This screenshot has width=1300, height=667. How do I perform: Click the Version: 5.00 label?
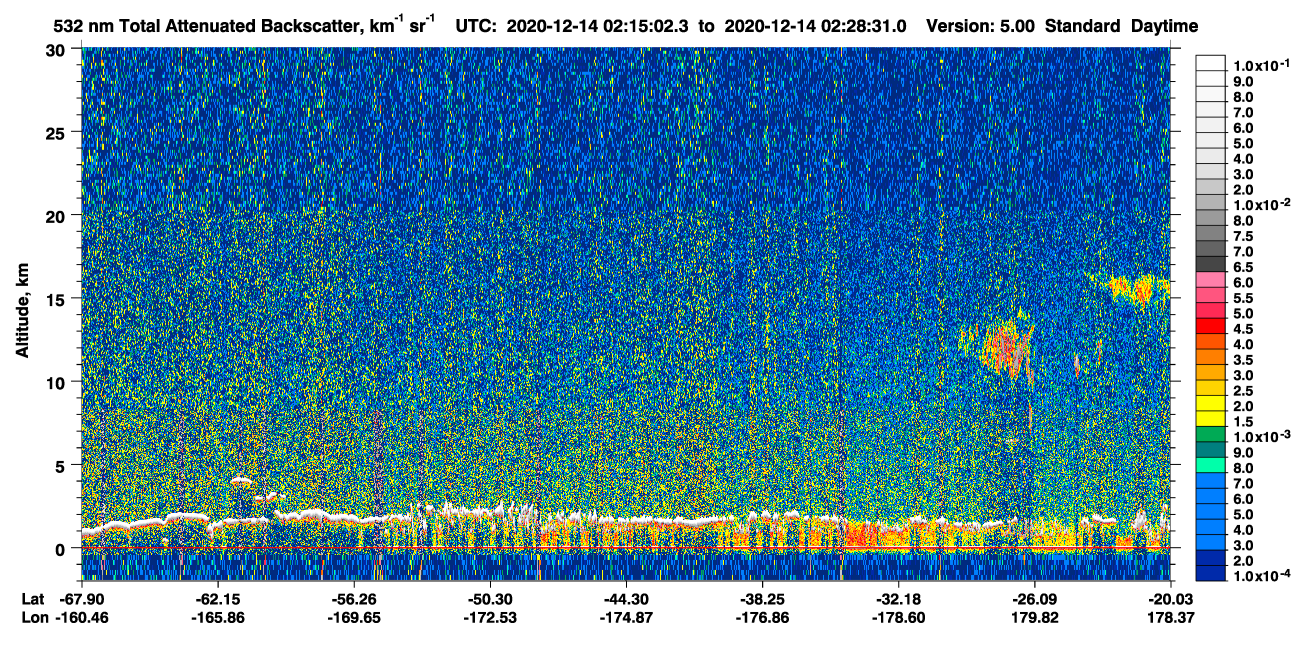pos(981,26)
